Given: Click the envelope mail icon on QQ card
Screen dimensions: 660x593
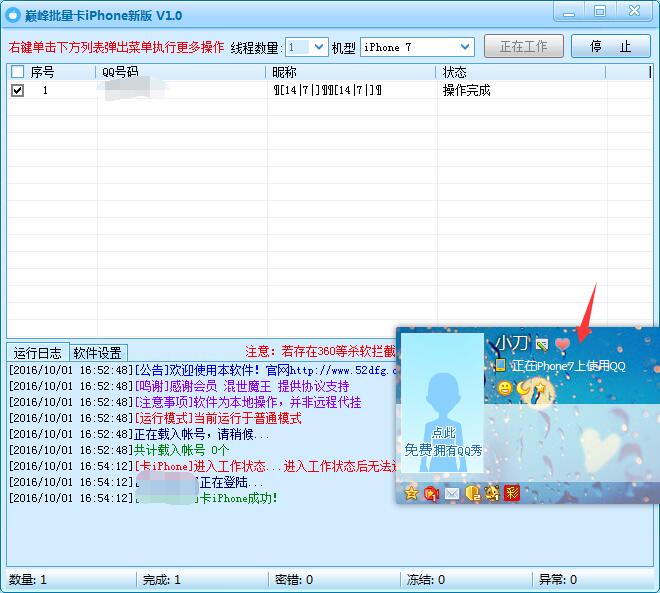Looking at the screenshot, I should click(452, 493).
